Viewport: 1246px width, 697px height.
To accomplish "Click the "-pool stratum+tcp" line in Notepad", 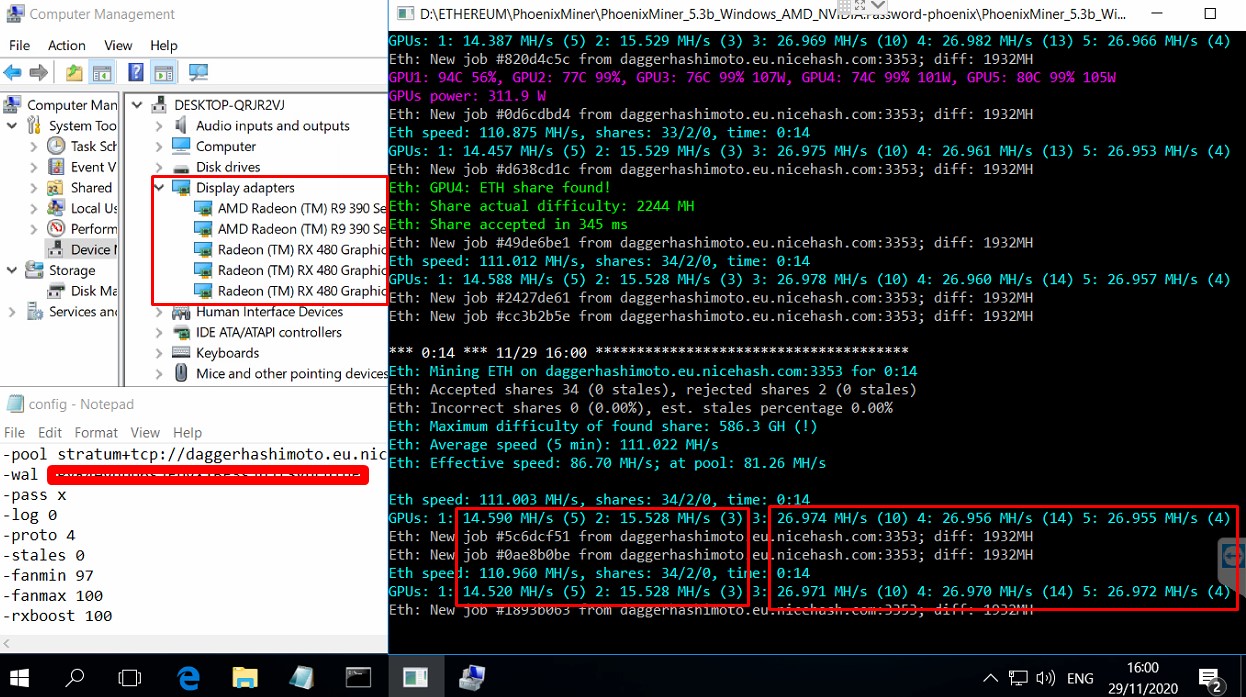I will pyautogui.click(x=194, y=454).
